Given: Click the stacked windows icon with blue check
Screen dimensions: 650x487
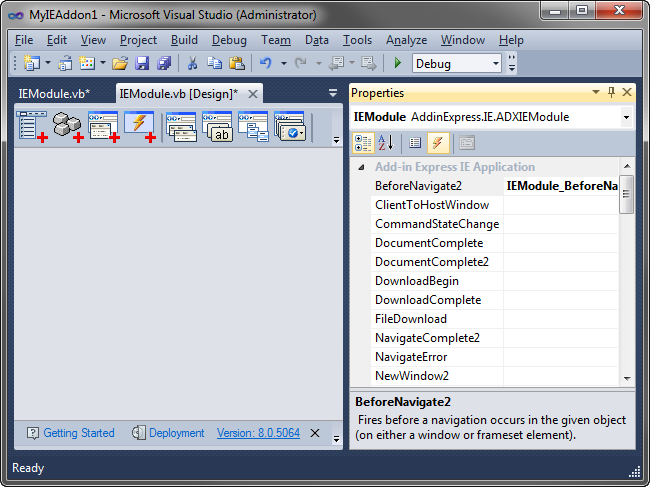Looking at the screenshot, I should pos(289,127).
